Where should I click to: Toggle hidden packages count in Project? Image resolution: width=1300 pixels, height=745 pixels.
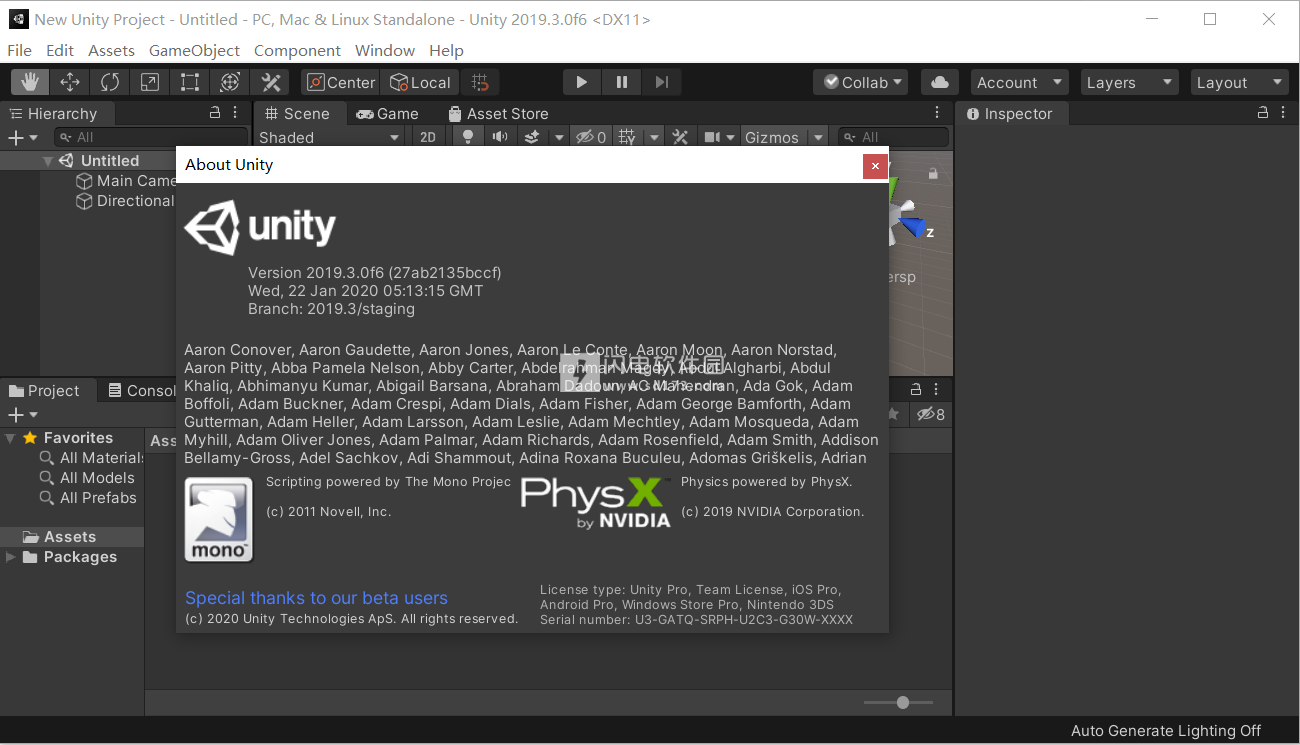tap(931, 414)
